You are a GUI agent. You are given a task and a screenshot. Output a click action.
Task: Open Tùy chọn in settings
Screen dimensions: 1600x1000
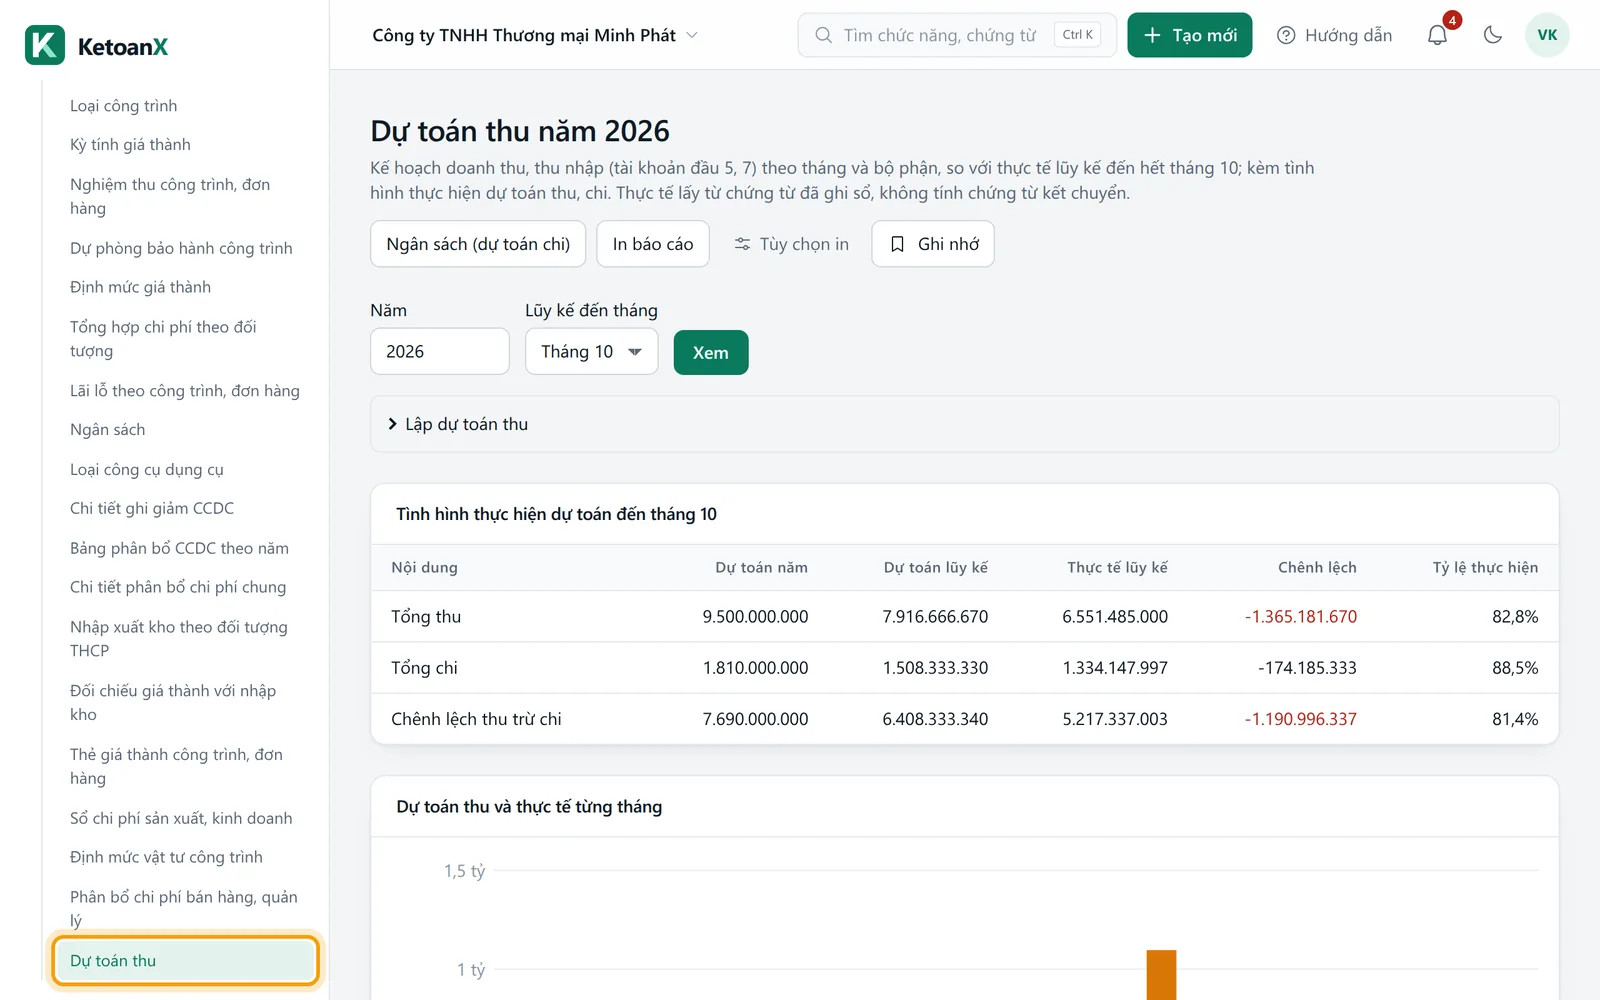791,244
